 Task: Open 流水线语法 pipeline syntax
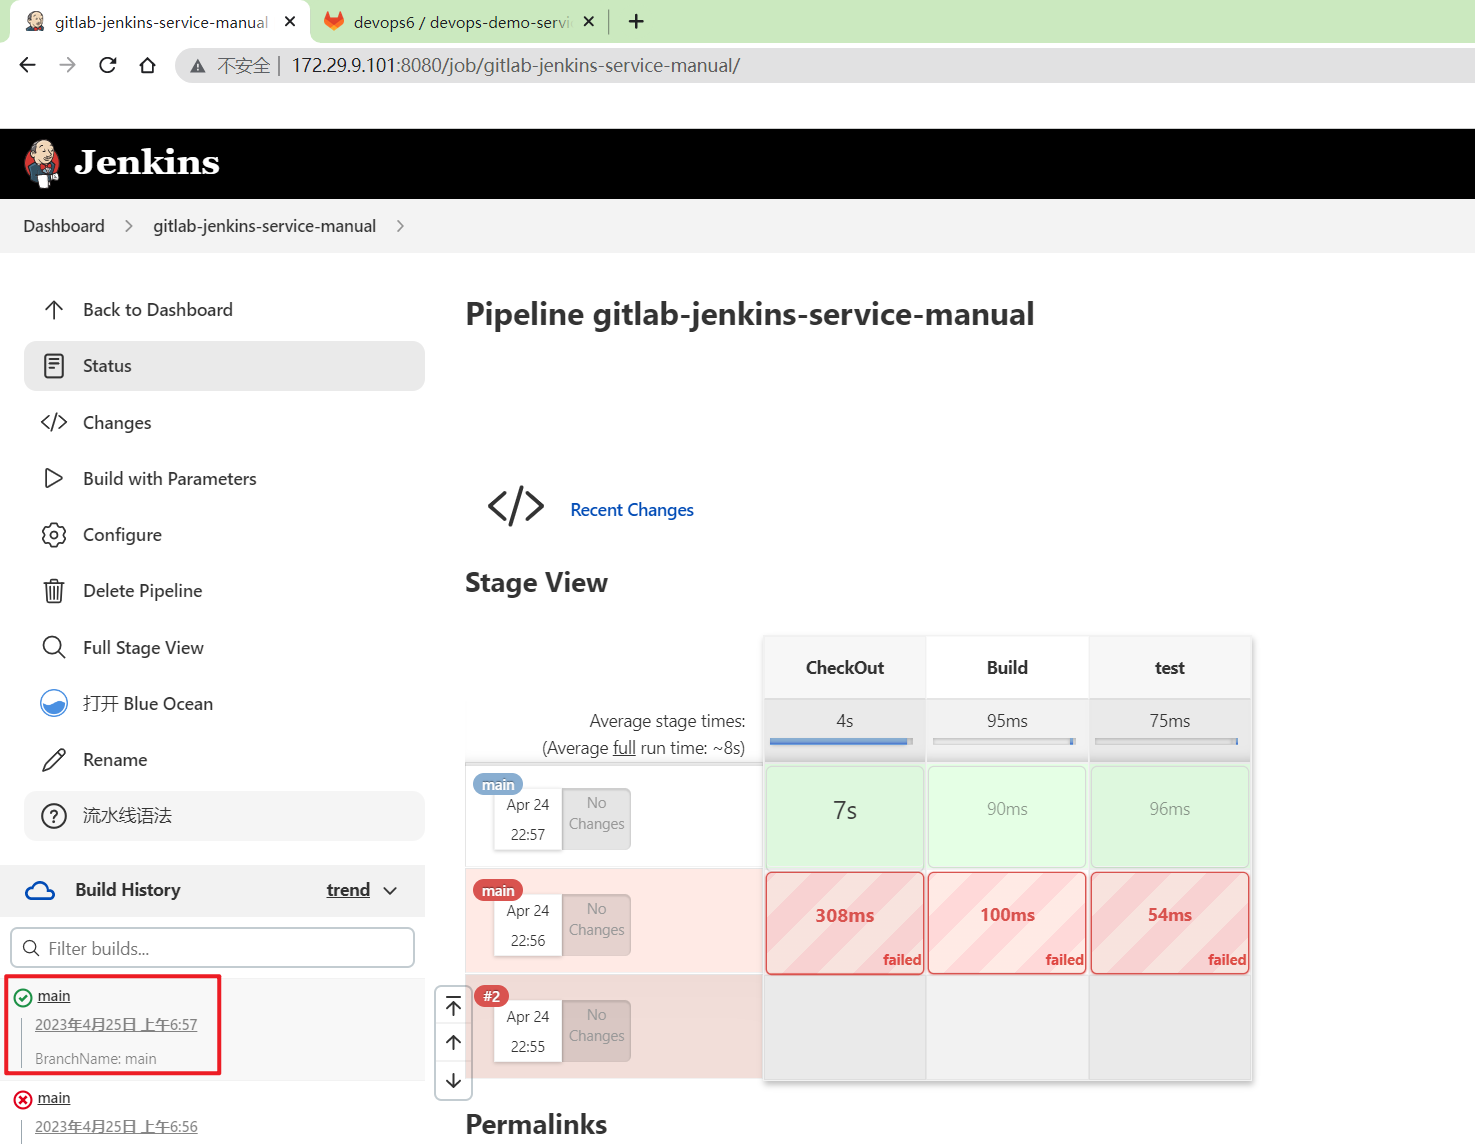pos(224,816)
